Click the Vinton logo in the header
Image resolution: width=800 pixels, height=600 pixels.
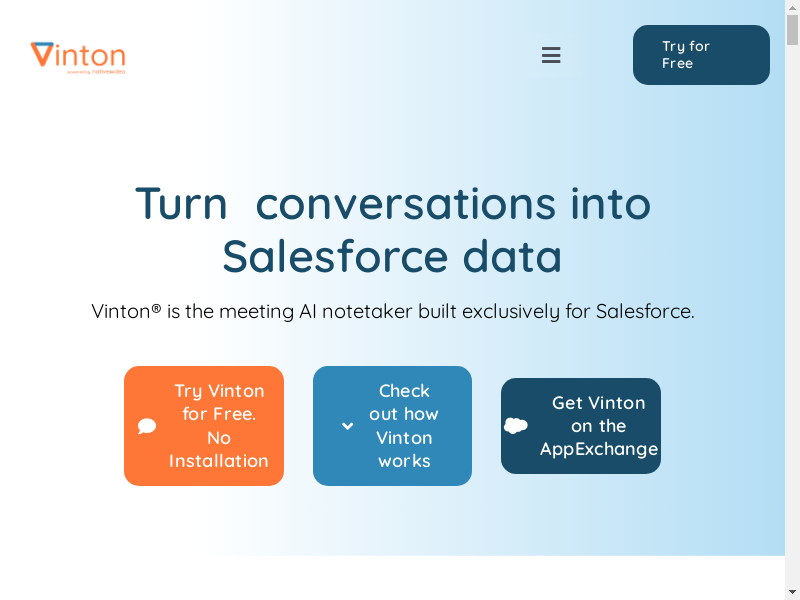(x=78, y=57)
